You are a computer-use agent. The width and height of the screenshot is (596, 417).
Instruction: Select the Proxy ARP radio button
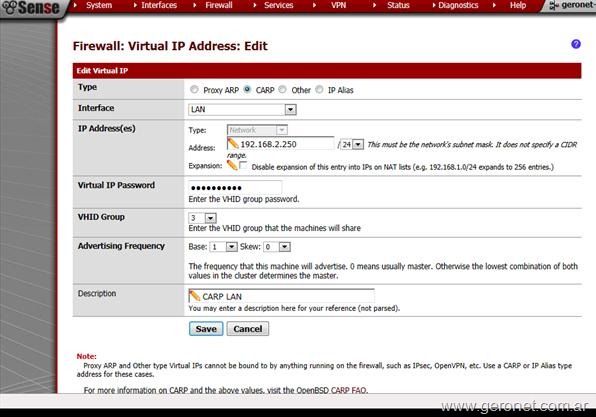pyautogui.click(x=194, y=89)
